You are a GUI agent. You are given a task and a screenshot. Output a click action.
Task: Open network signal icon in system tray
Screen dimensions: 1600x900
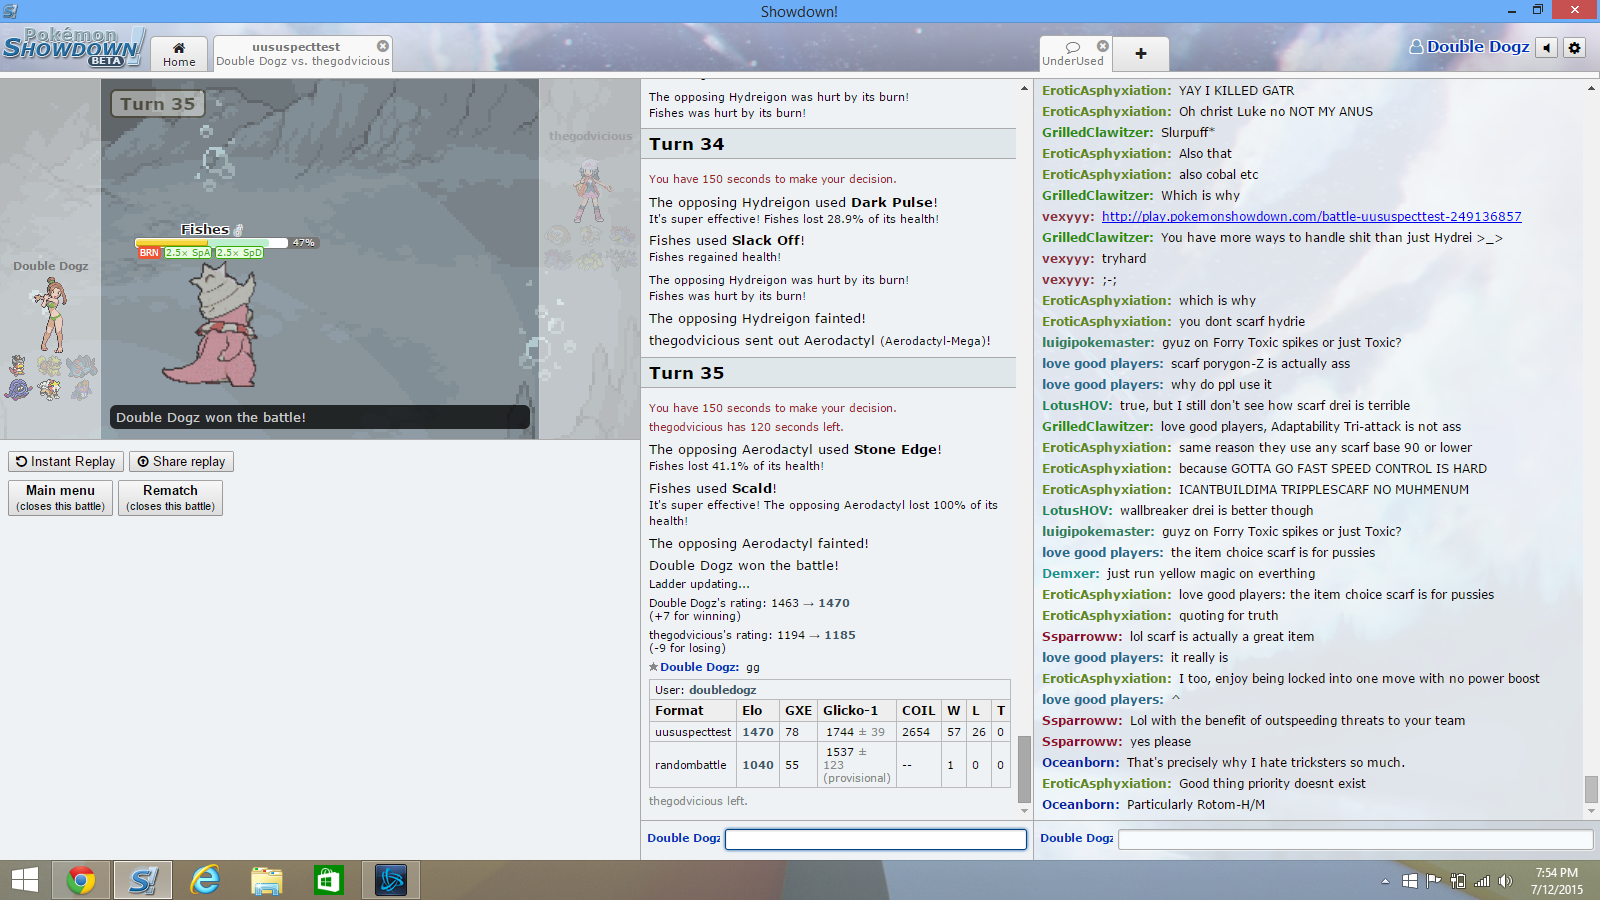1482,881
